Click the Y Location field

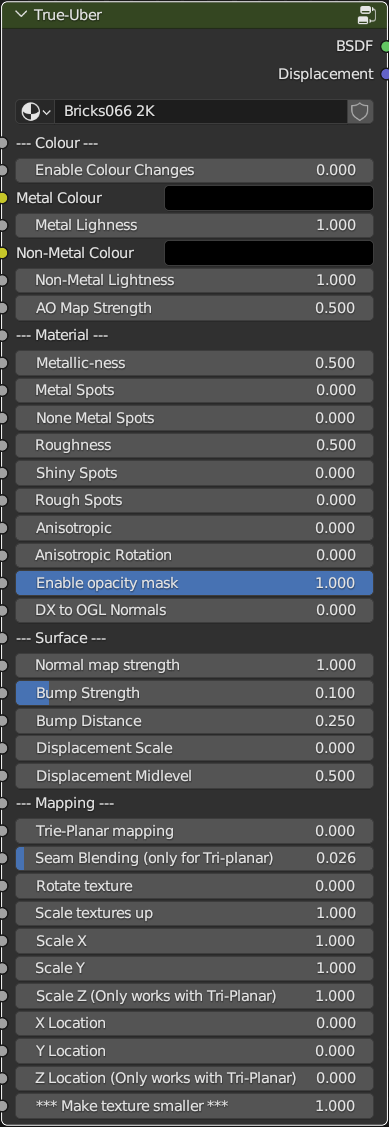194,1051
